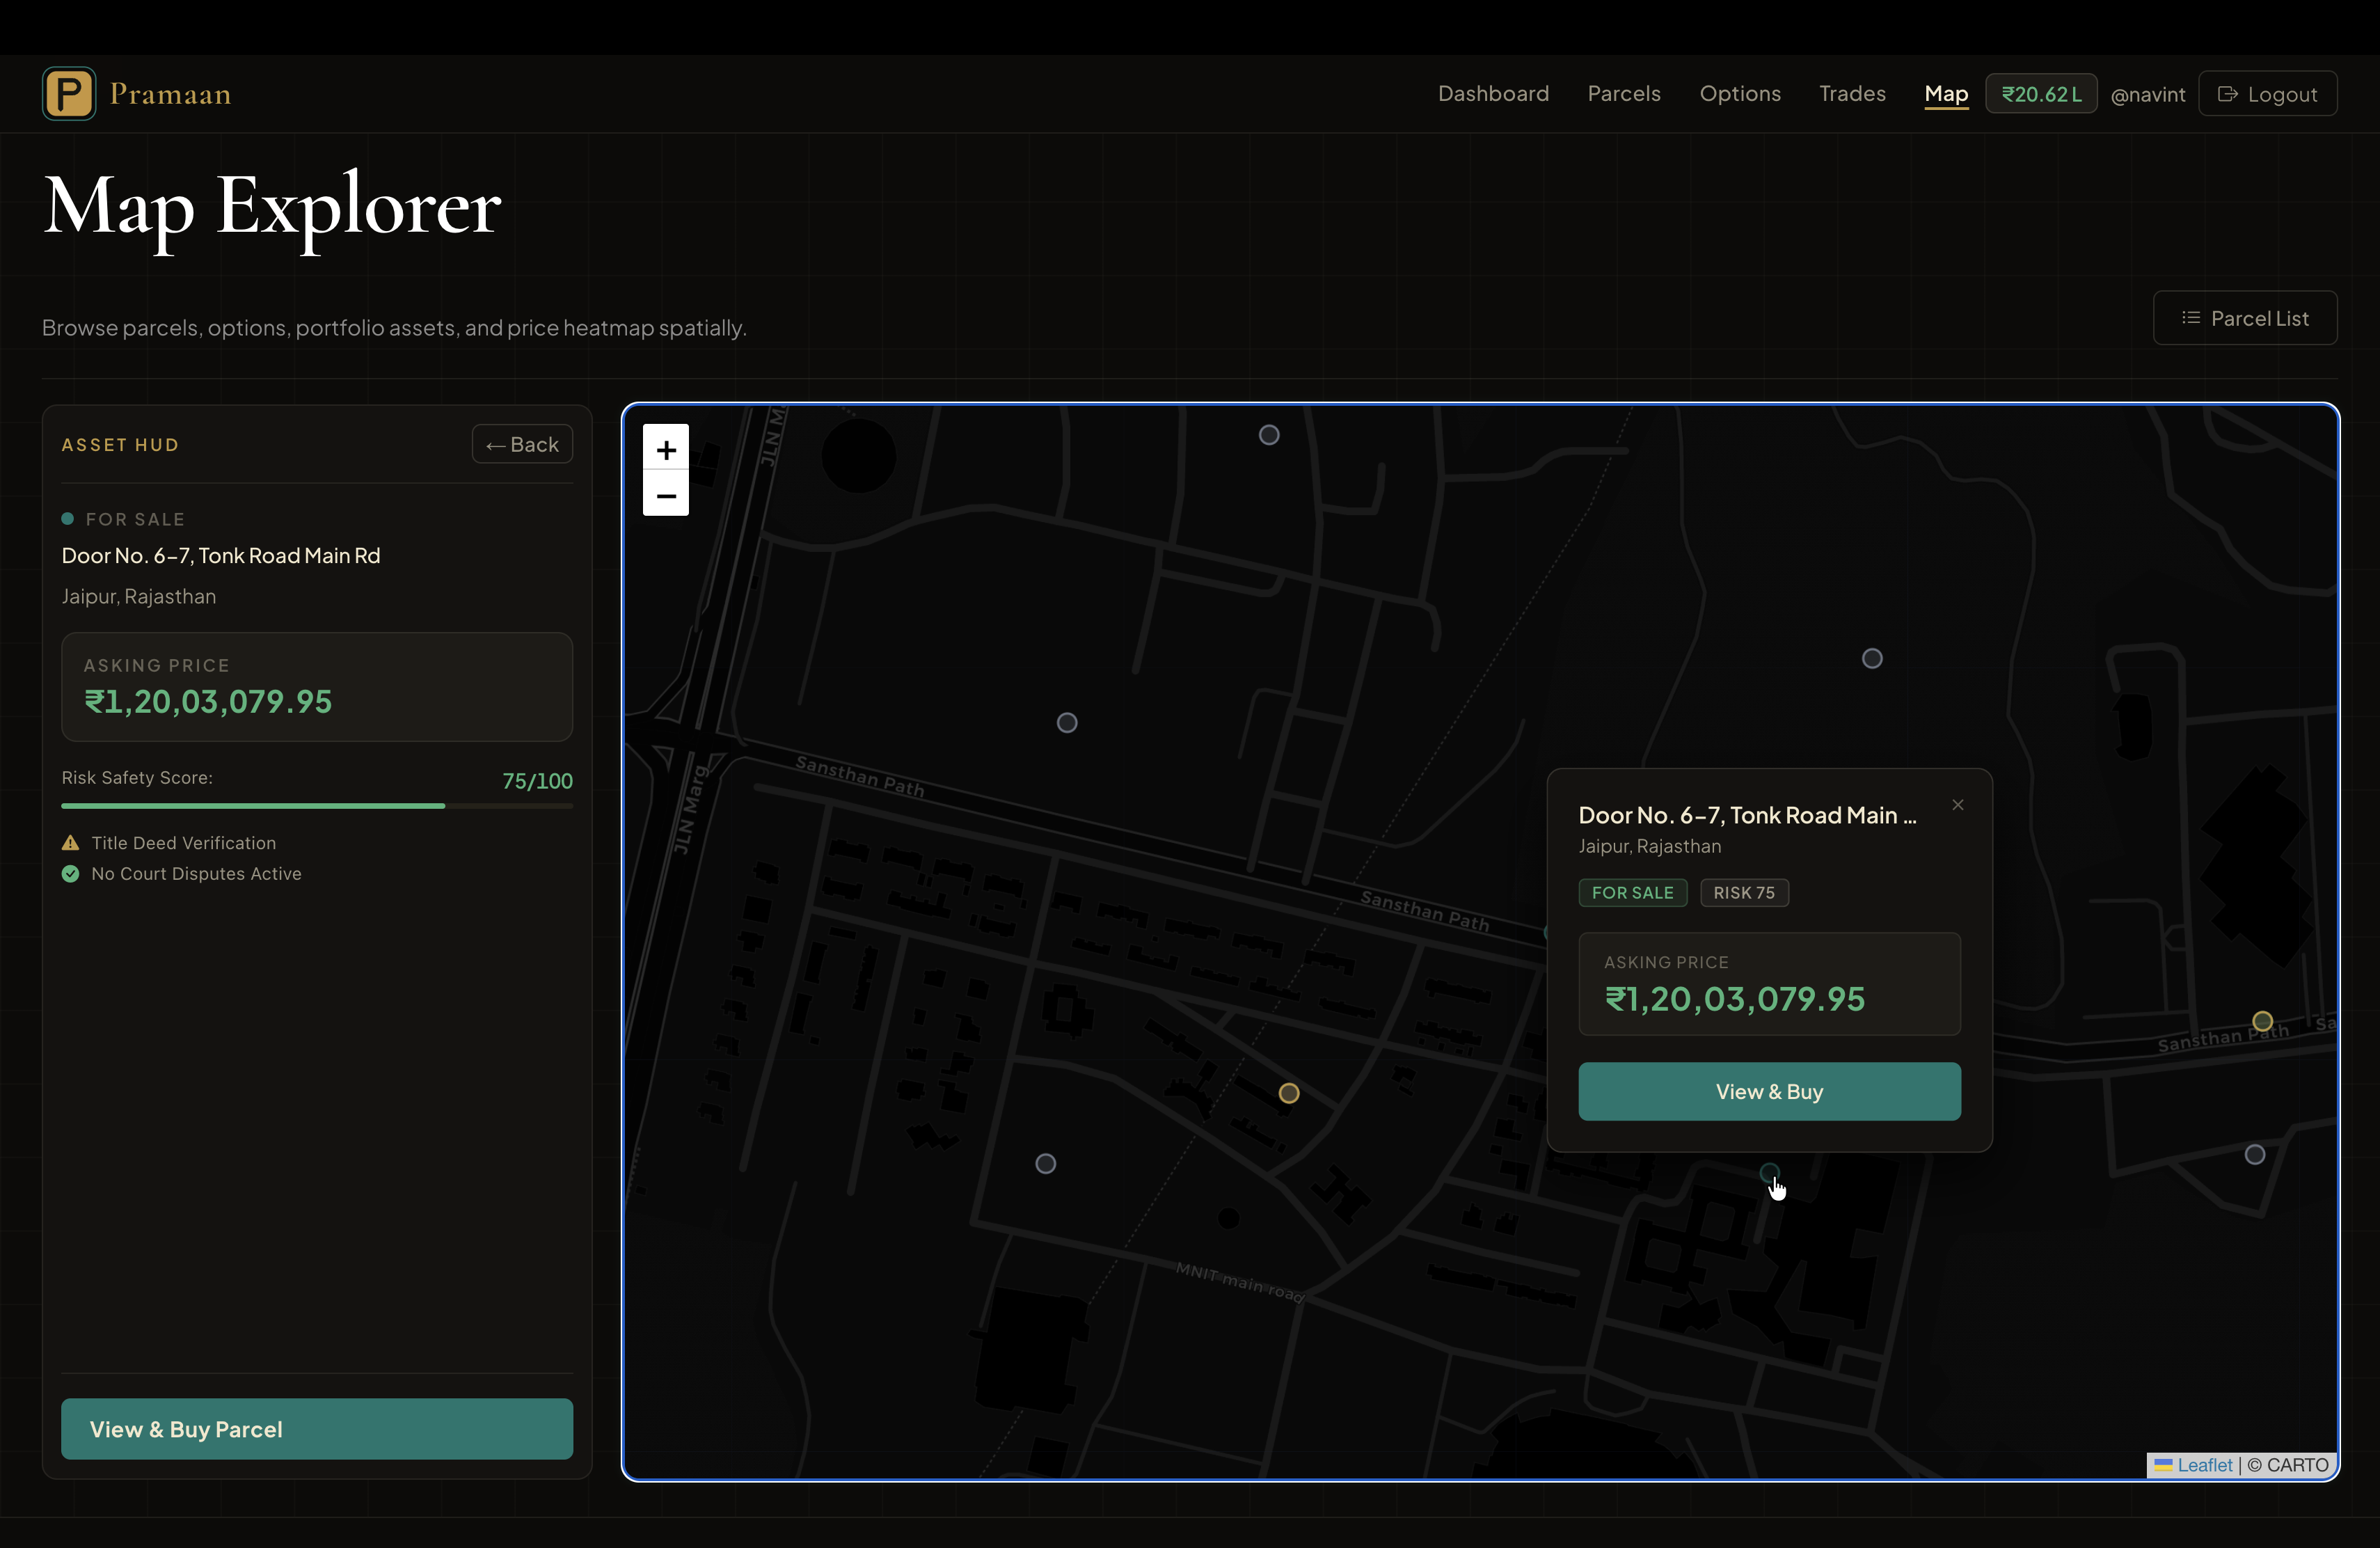2380x1548 pixels.
Task: Click the RISK 75 tag in popup
Action: [1744, 892]
